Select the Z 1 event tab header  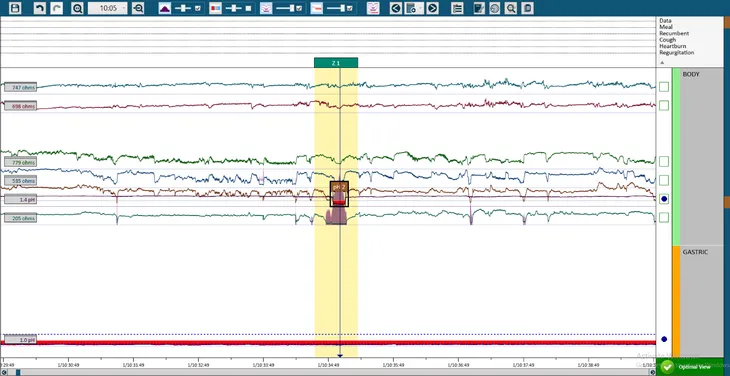[x=336, y=63]
